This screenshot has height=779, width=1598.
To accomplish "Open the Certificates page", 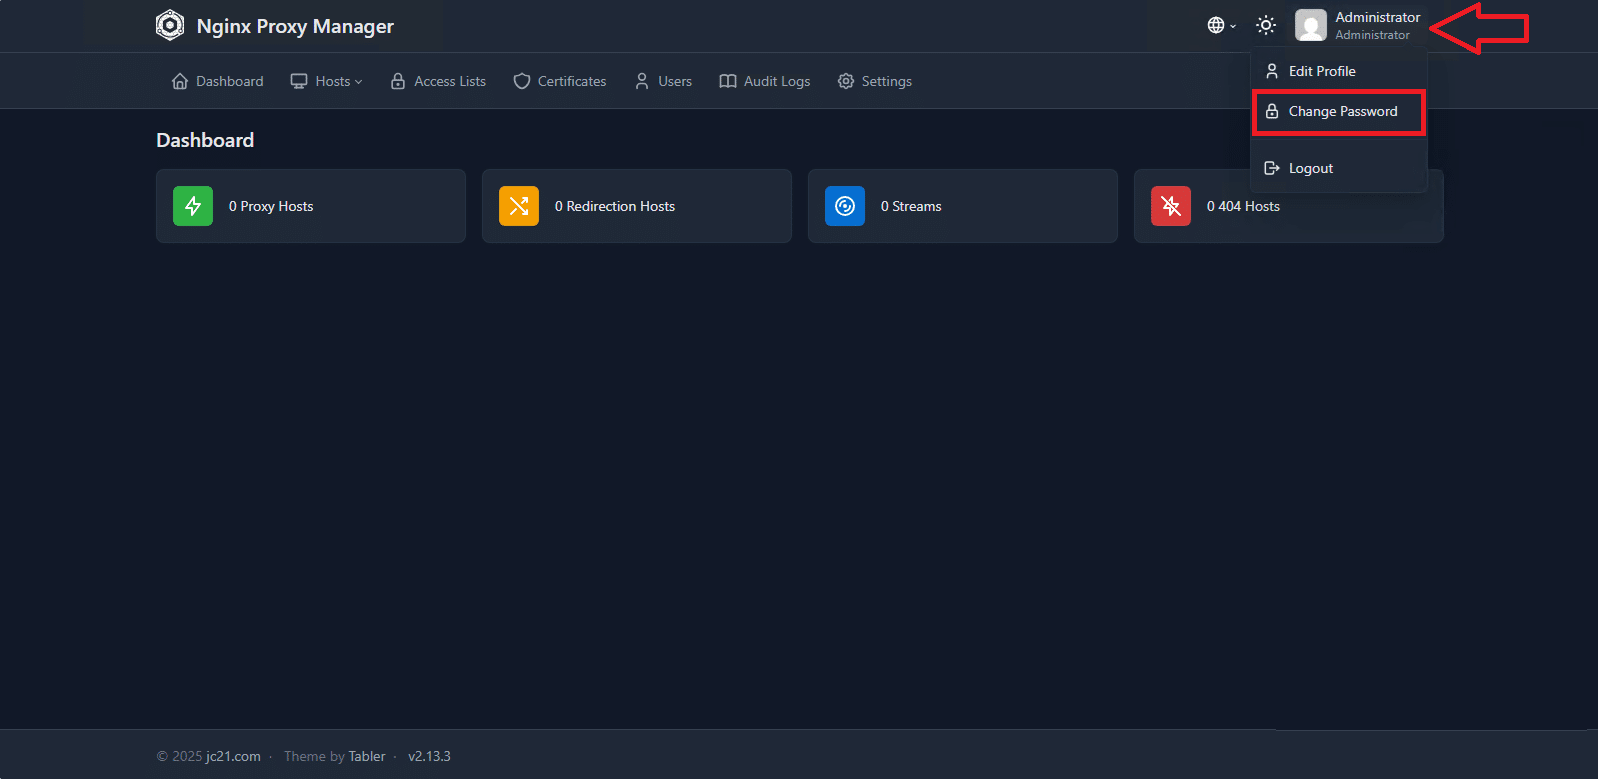I will pos(560,81).
